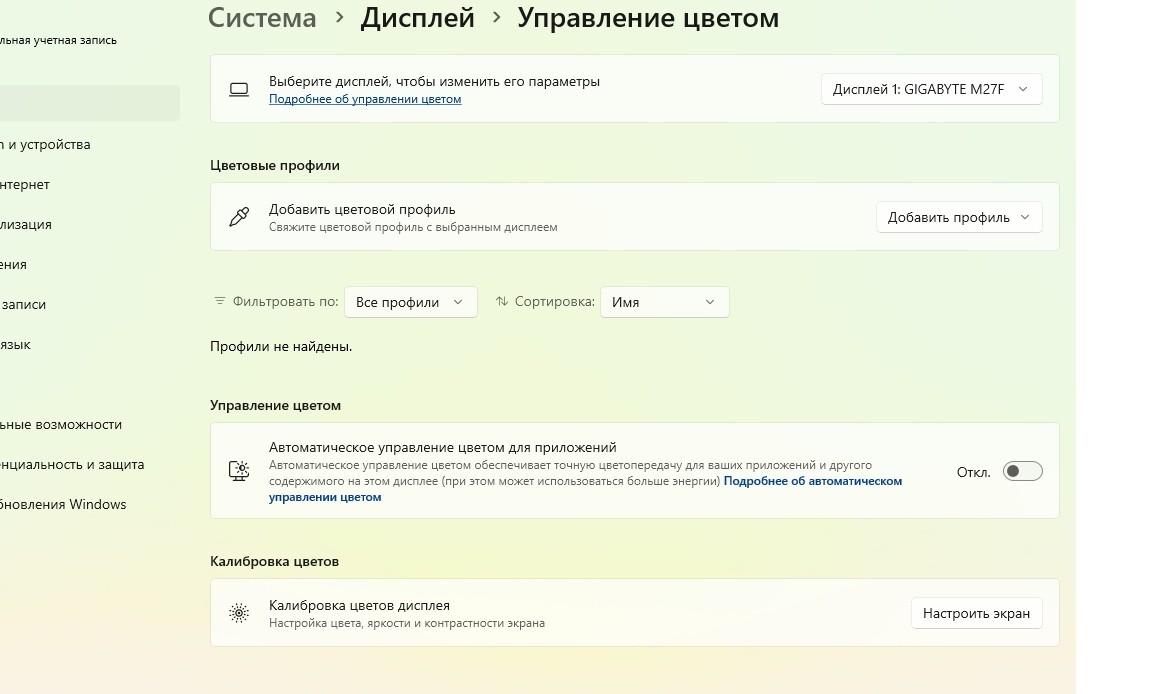The width and height of the screenshot is (1152, 694).
Task: Open sidebar item ending 'нциальность и защита'
Action: pyautogui.click(x=72, y=464)
